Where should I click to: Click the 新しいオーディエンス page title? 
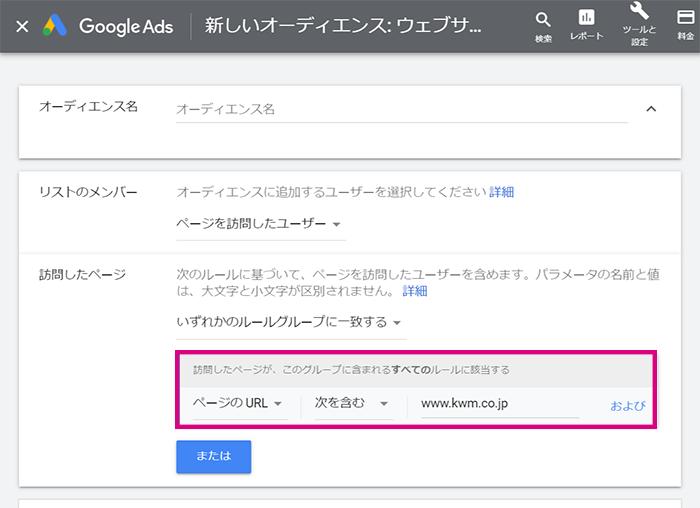coord(343,25)
